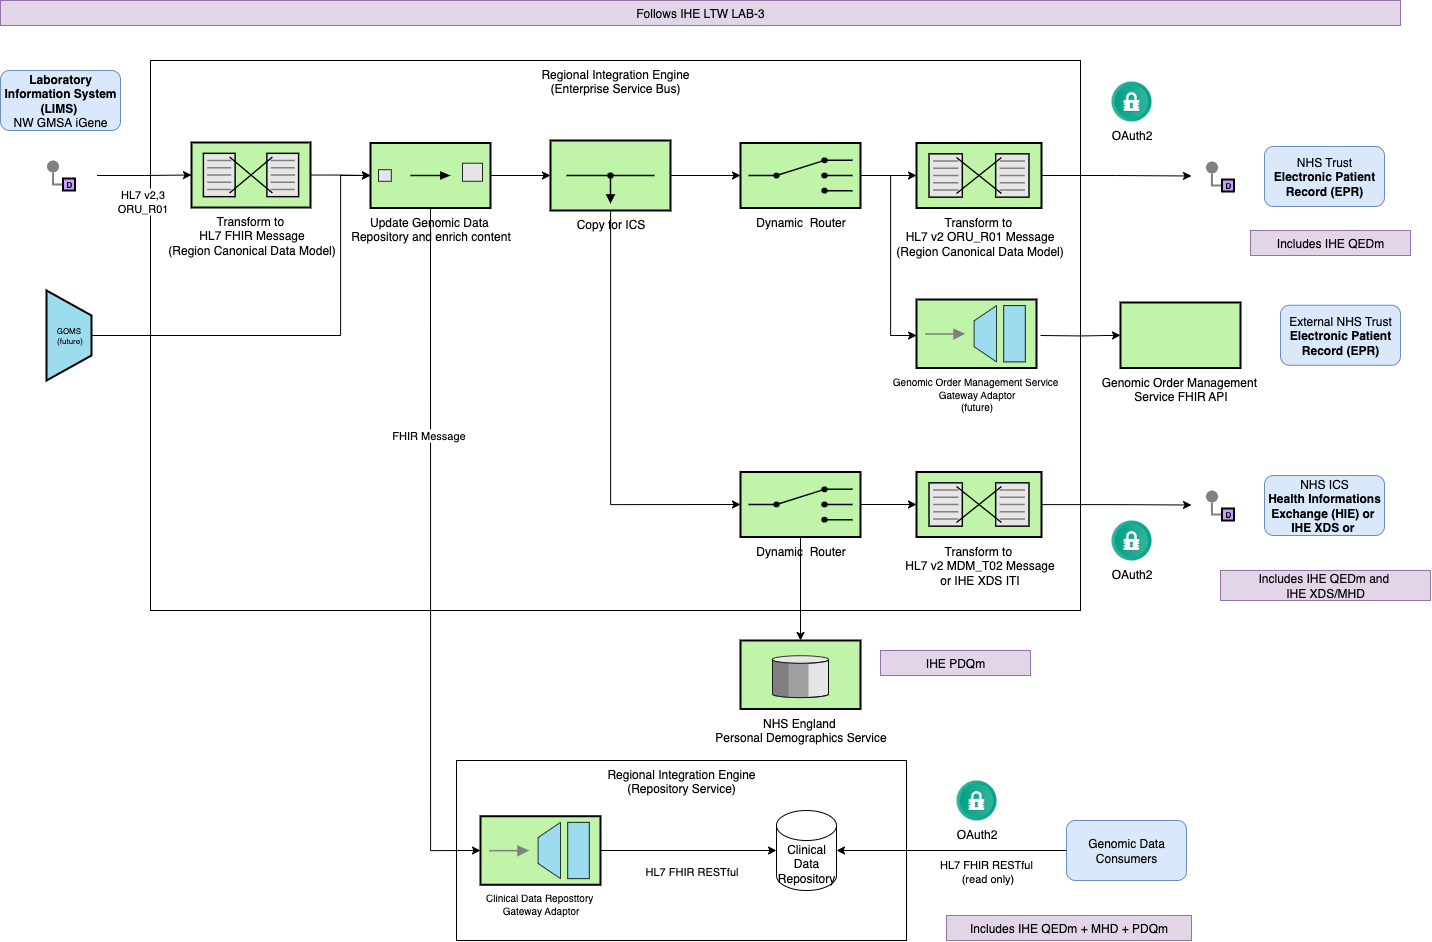The height and width of the screenshot is (942, 1432).
Task: Select the NHS Trust Electronic Patient Record box
Action: pyautogui.click(x=1324, y=177)
